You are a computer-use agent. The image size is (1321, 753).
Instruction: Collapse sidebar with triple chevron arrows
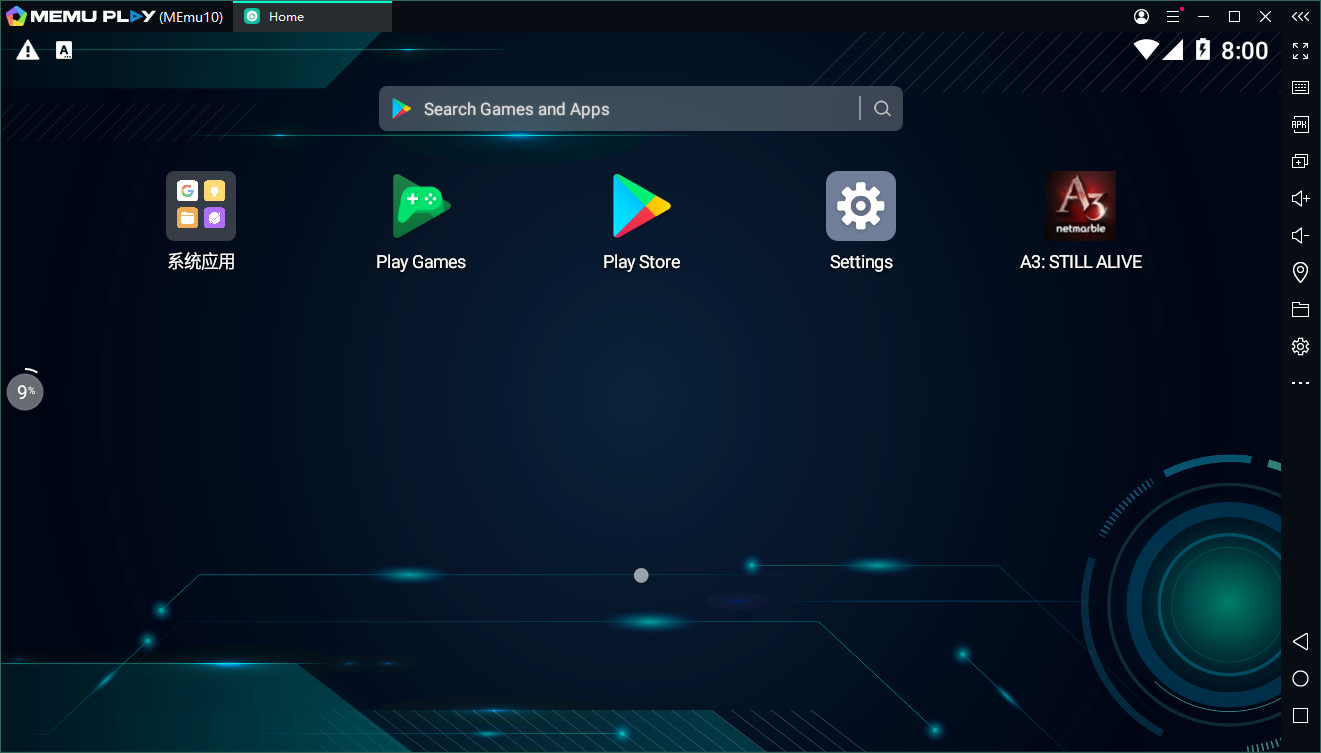[x=1300, y=17]
